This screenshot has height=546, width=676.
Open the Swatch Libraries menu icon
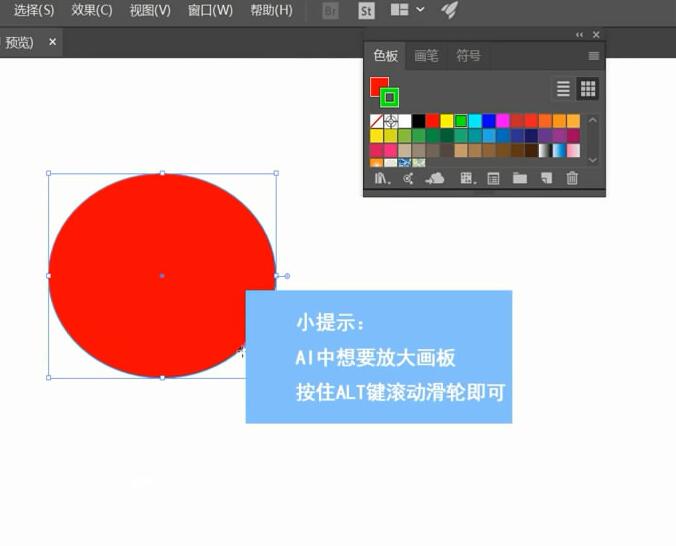382,178
